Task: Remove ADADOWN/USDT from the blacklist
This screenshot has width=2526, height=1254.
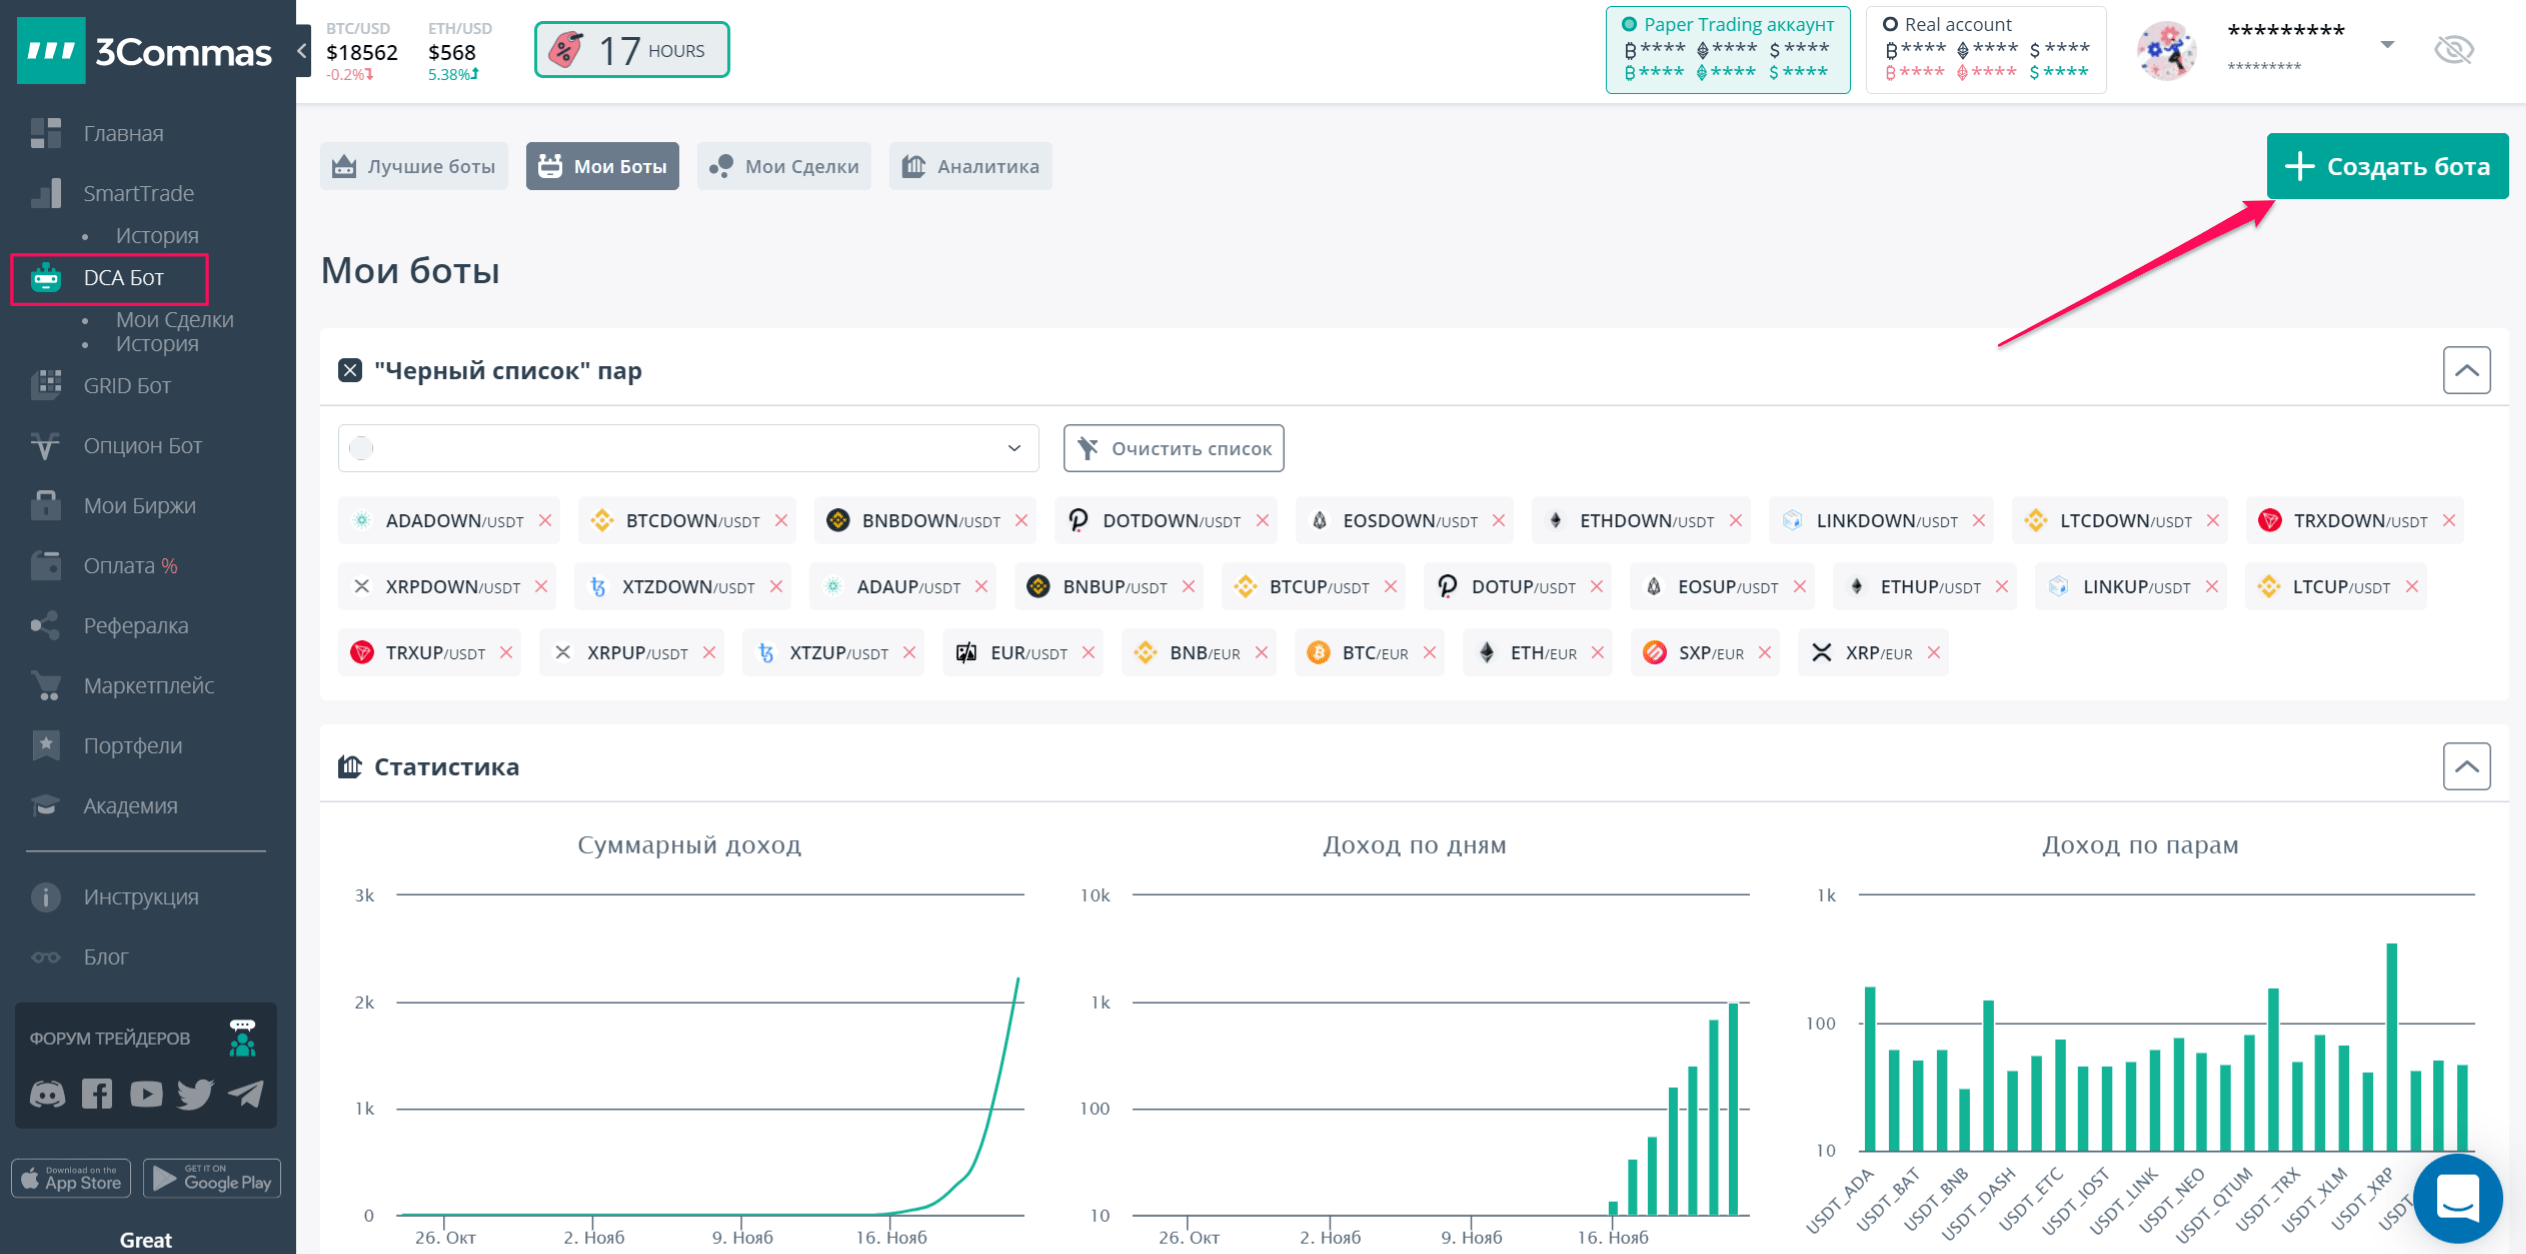Action: 545,520
